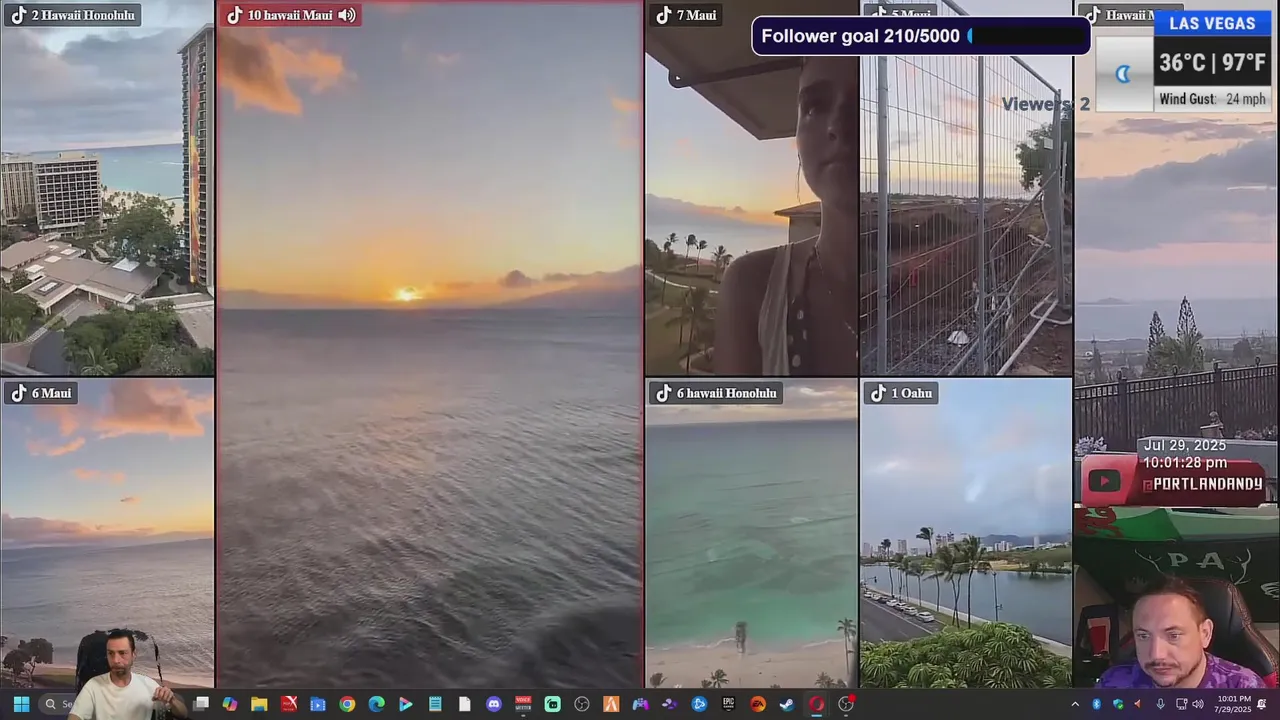Select the 10 hawaii Maui stream label
This screenshot has width=1280, height=720.
[x=290, y=15]
